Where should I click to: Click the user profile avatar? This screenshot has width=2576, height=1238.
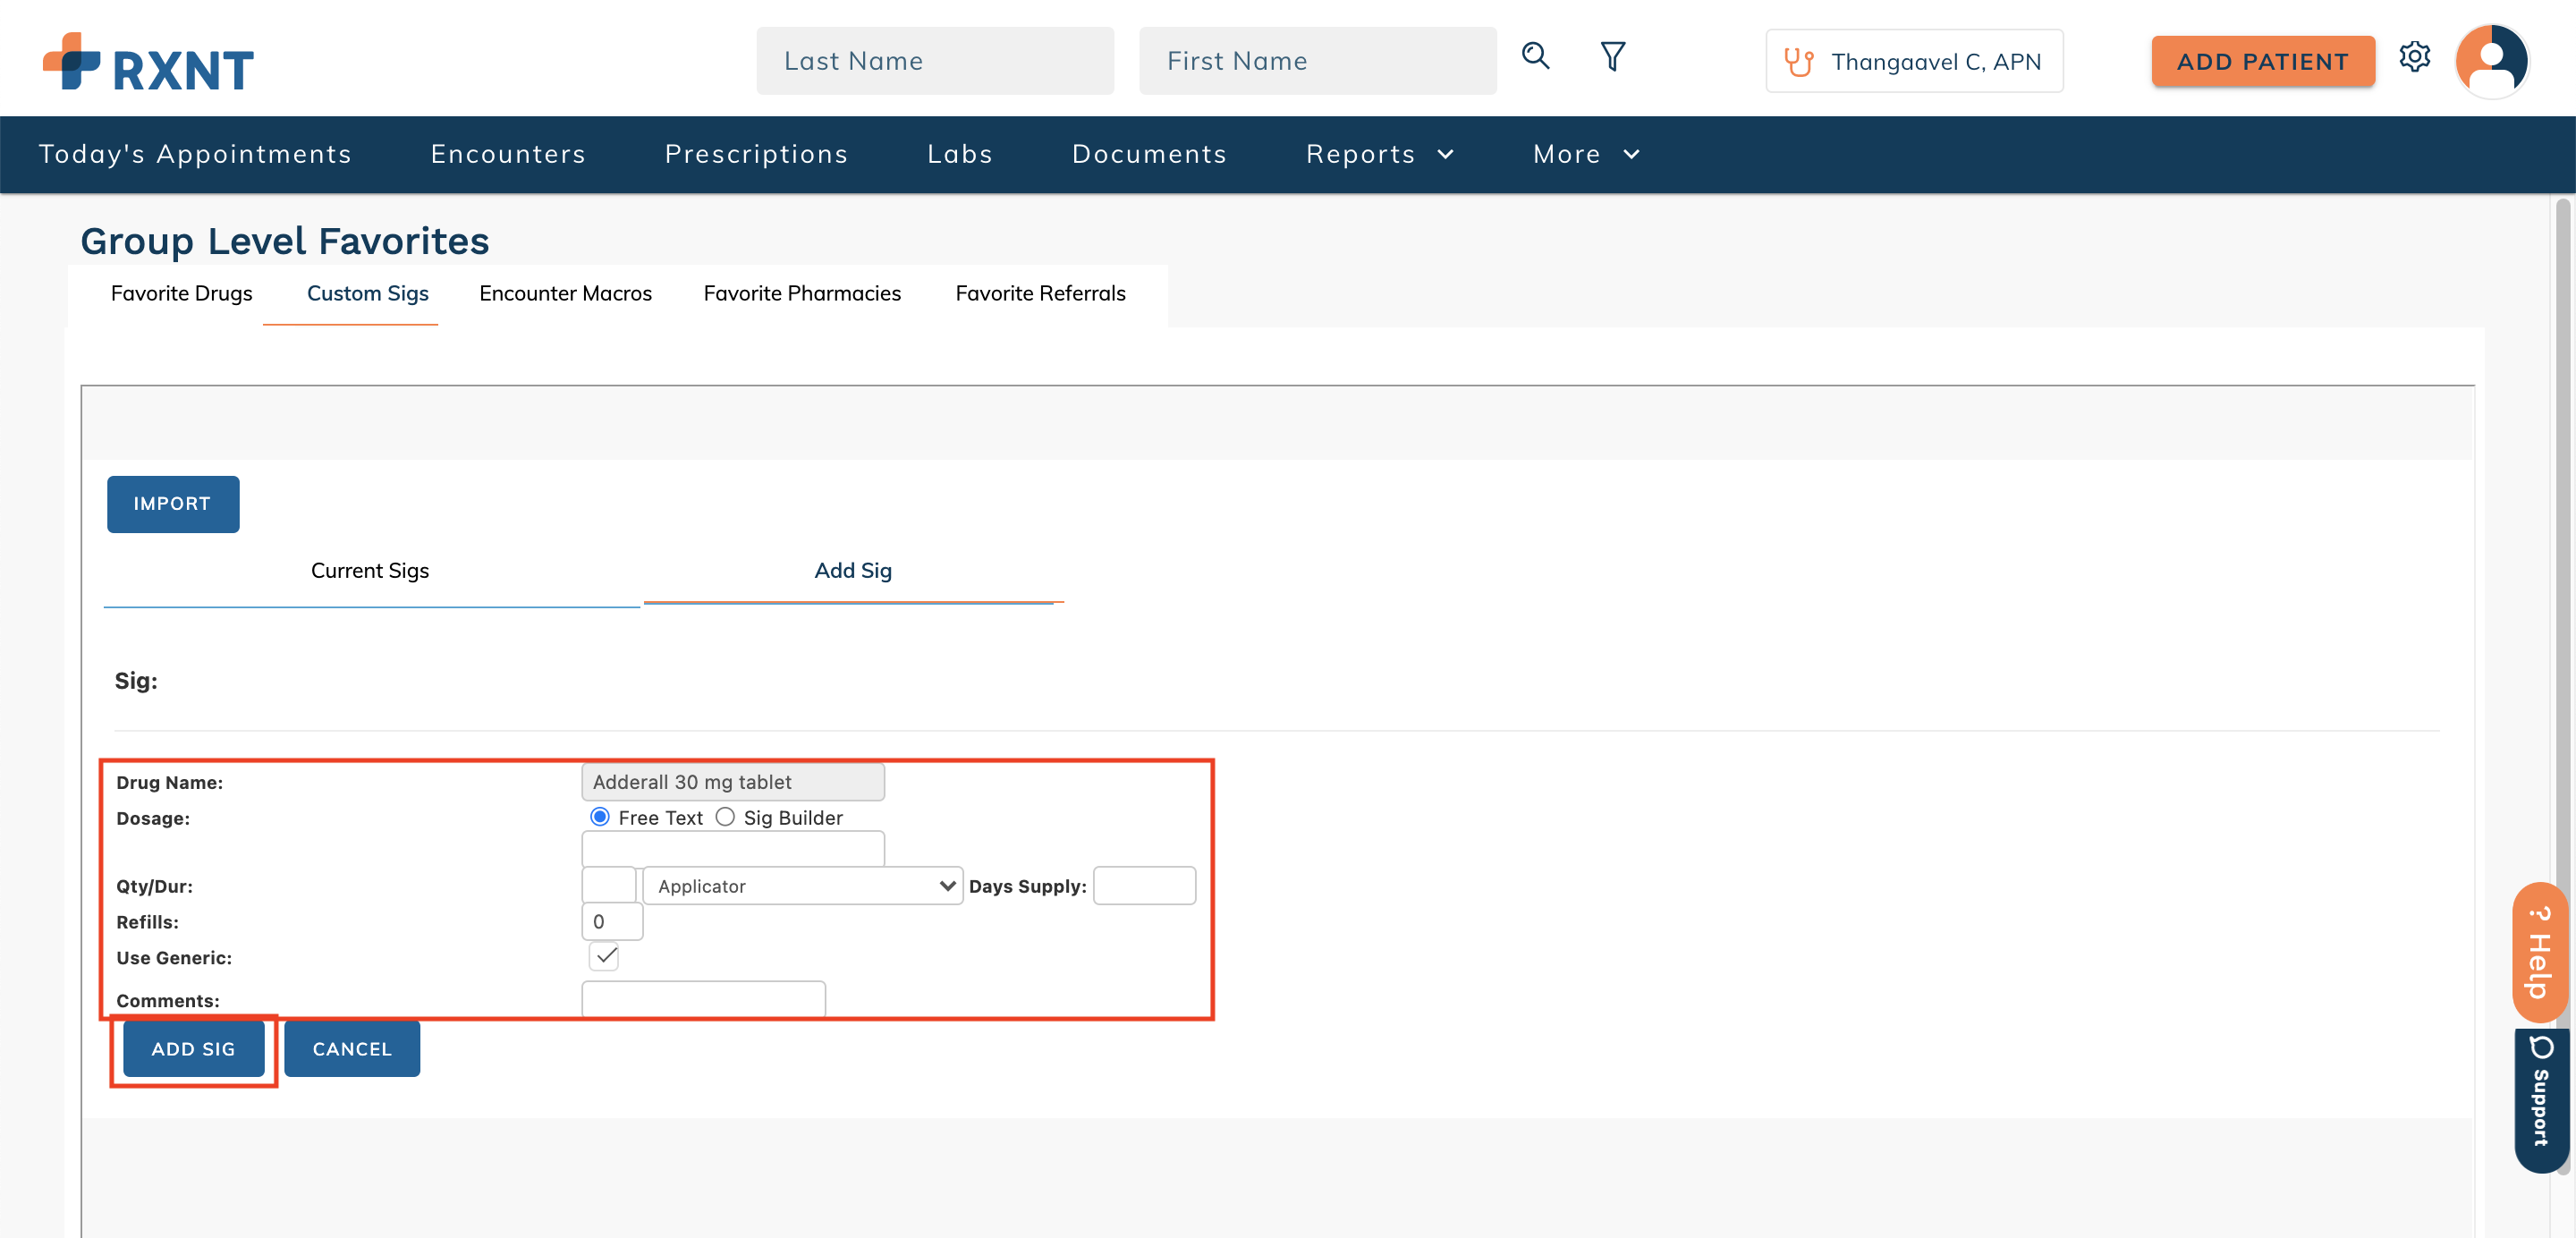(2491, 60)
